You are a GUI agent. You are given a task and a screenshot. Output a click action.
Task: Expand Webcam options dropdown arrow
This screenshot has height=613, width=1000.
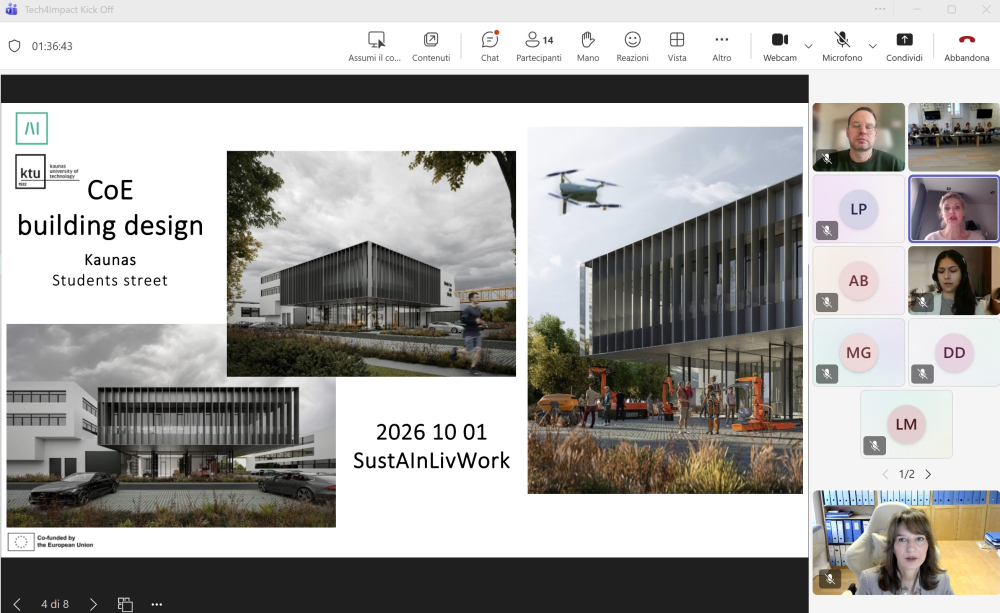point(808,46)
